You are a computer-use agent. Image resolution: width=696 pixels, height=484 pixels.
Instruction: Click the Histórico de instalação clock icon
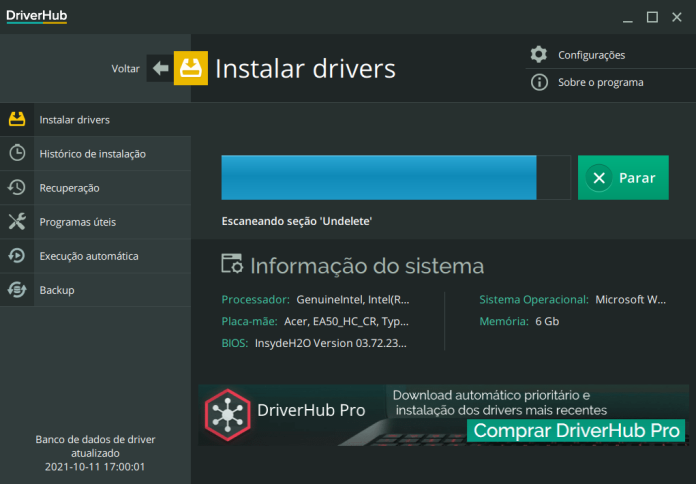click(x=17, y=153)
